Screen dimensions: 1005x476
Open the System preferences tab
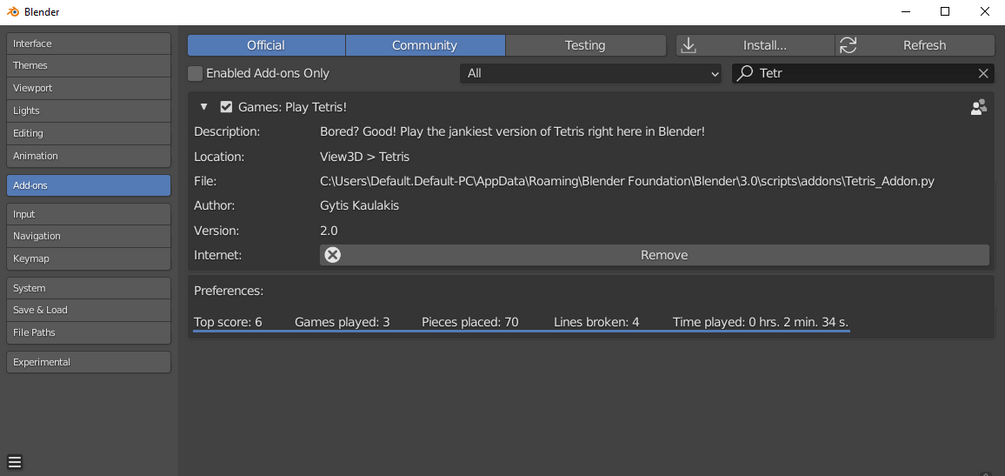pos(88,288)
